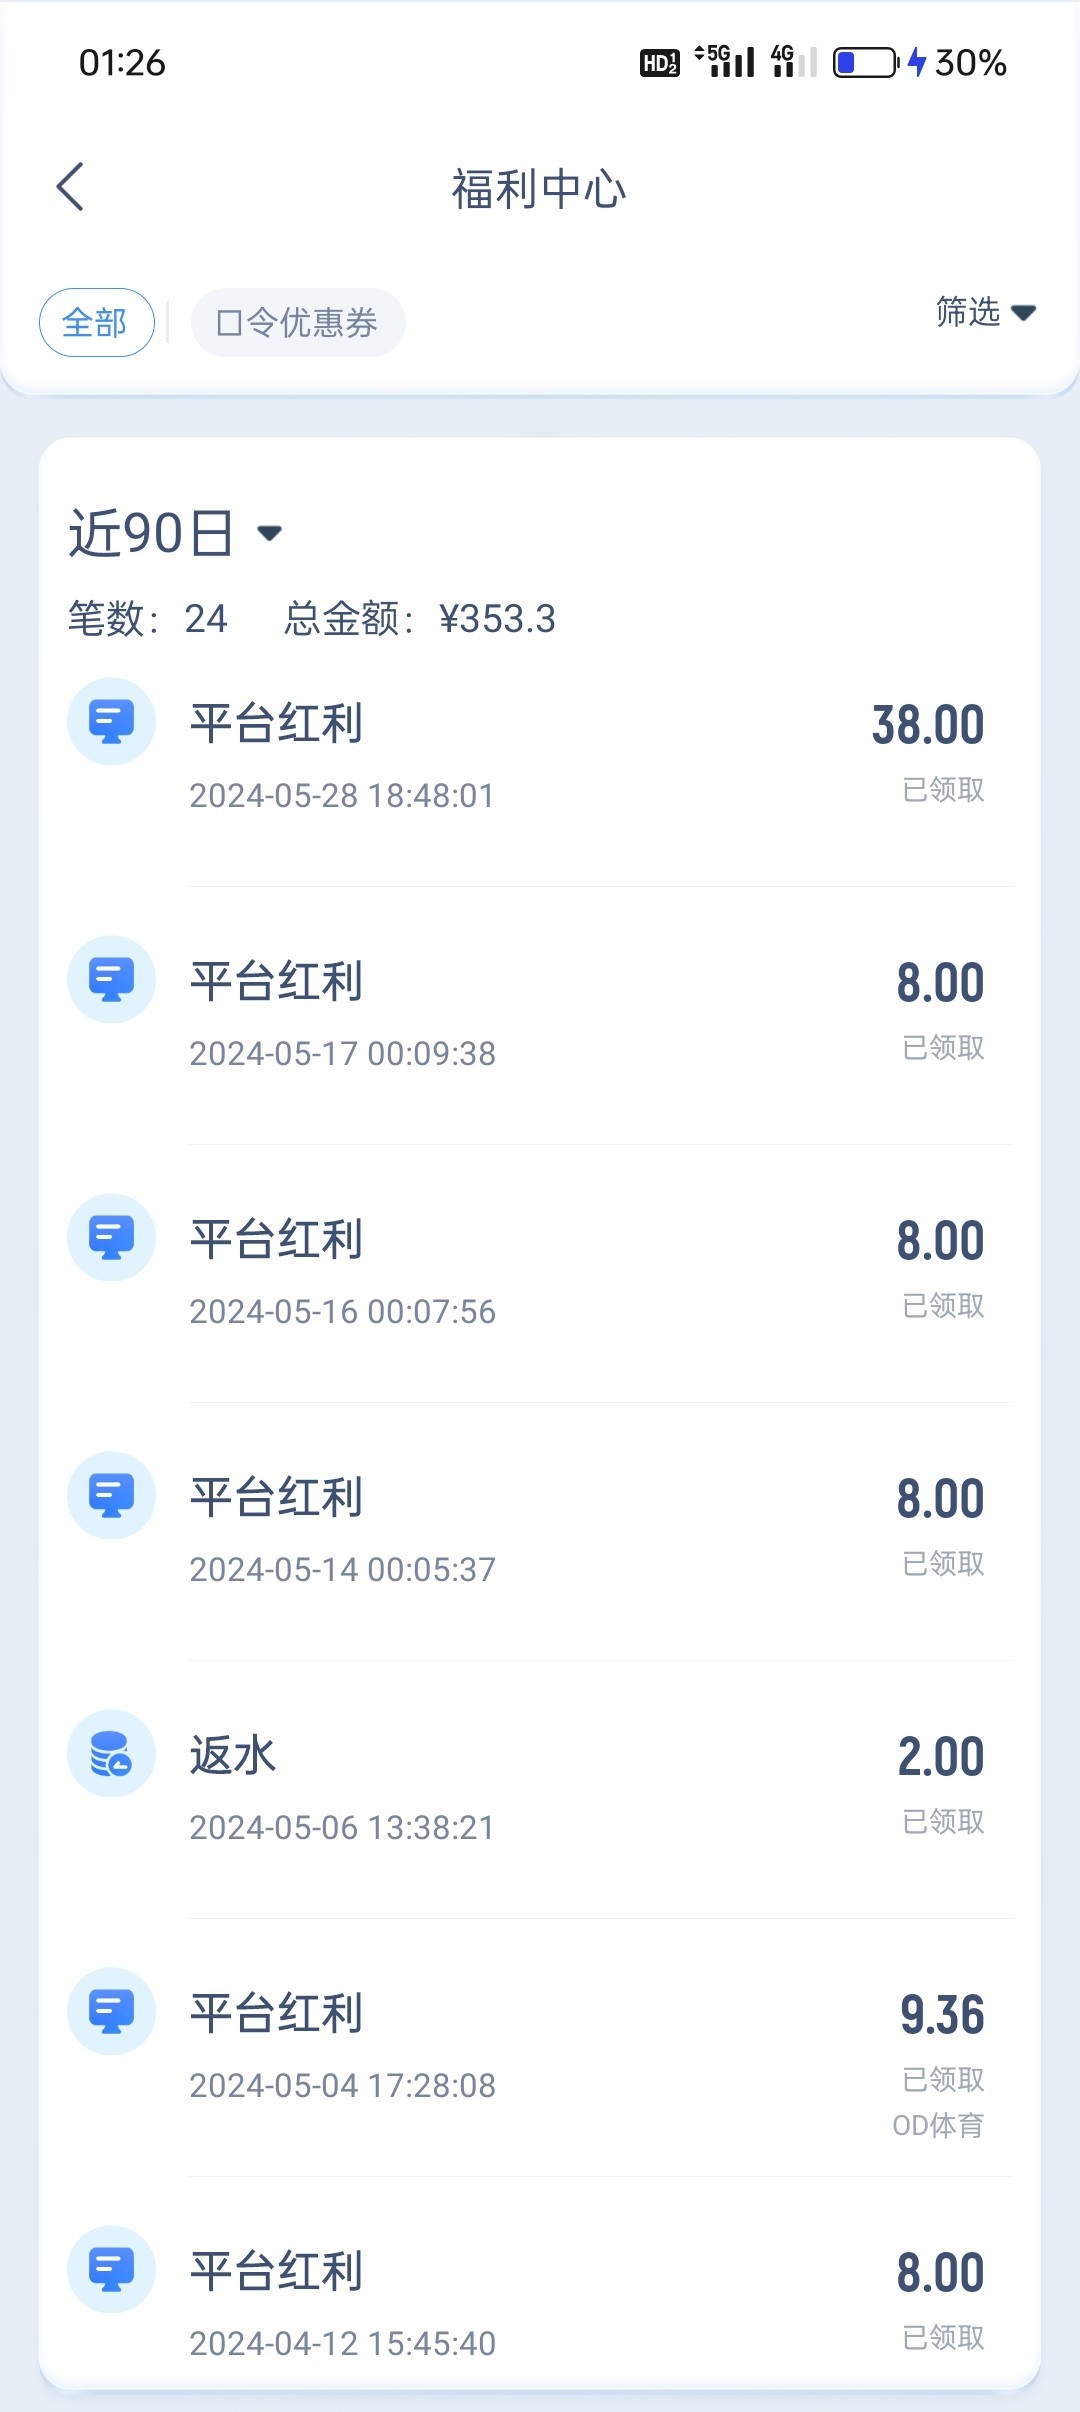1080x2412 pixels.
Task: Expand the 近90日 date range selector
Action: coord(152,533)
